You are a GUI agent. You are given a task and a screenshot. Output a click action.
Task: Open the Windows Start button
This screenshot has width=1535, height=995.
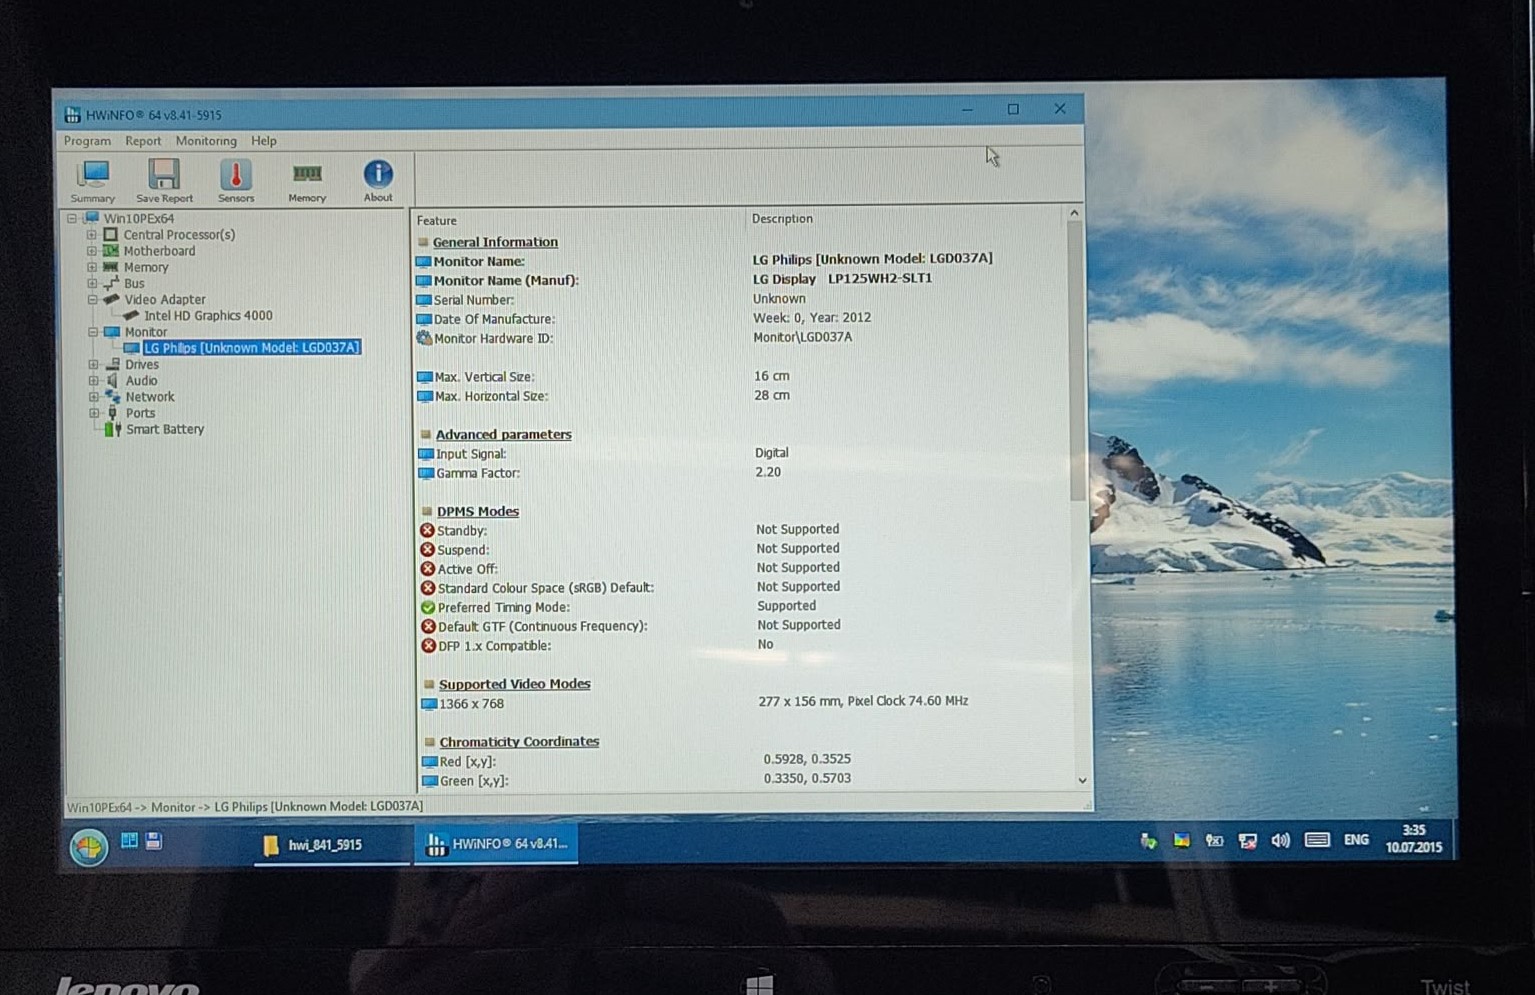pyautogui.click(x=89, y=847)
